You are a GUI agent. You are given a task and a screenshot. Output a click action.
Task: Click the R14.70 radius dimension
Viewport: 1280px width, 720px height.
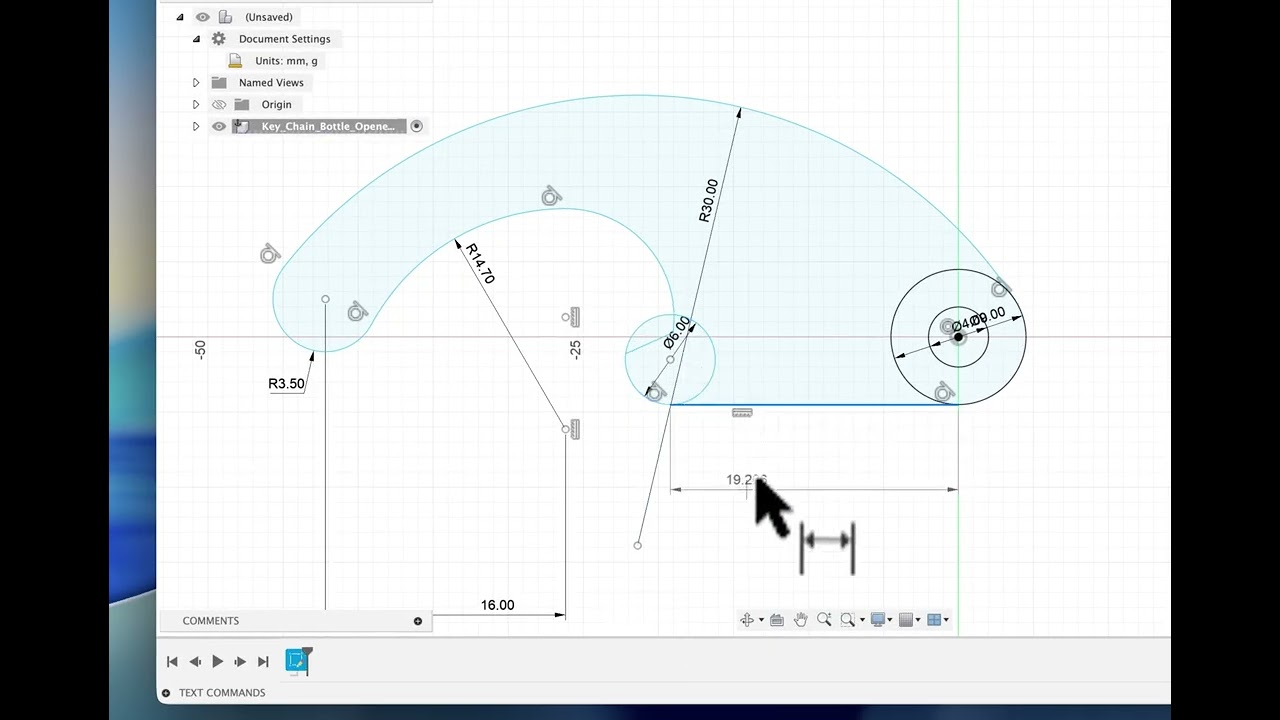coord(481,264)
